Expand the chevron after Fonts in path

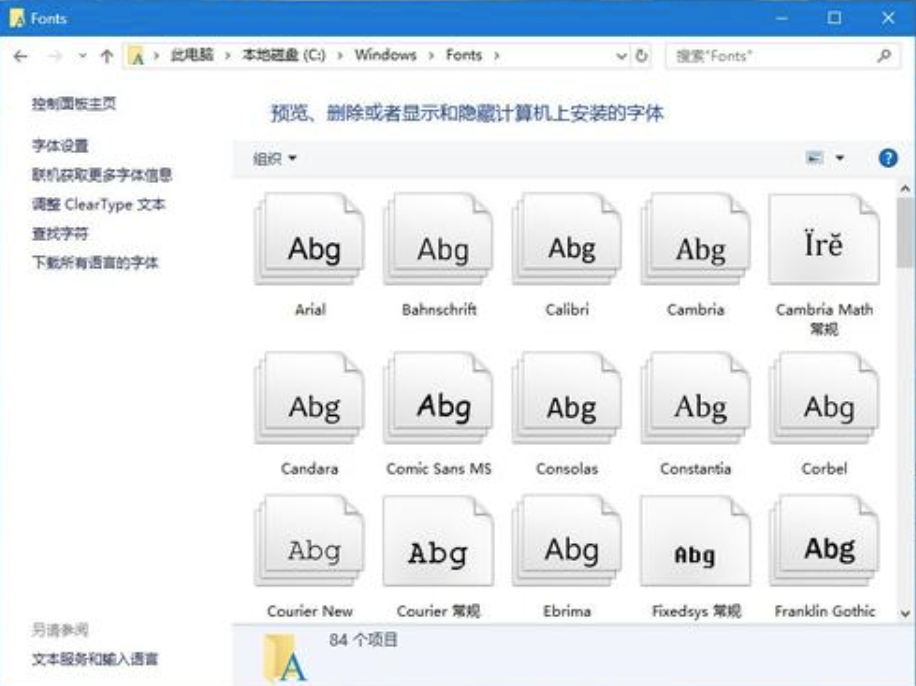(x=497, y=56)
